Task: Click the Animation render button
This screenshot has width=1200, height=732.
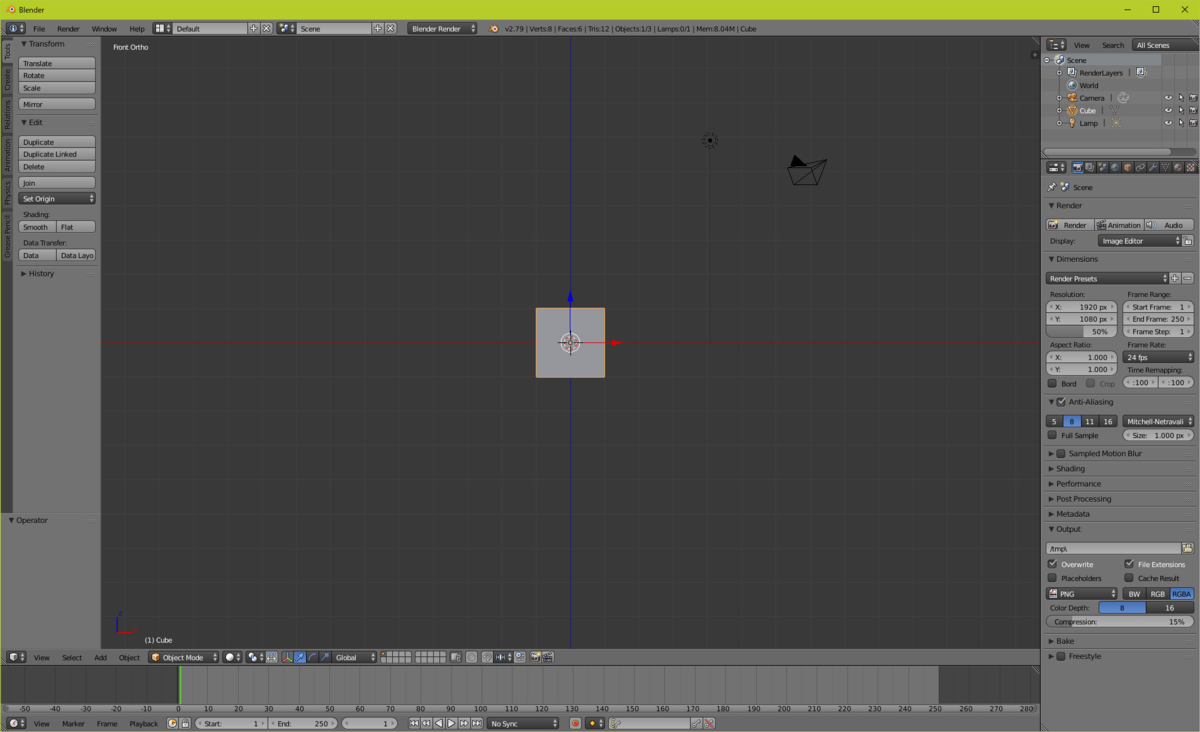Action: coord(1118,225)
